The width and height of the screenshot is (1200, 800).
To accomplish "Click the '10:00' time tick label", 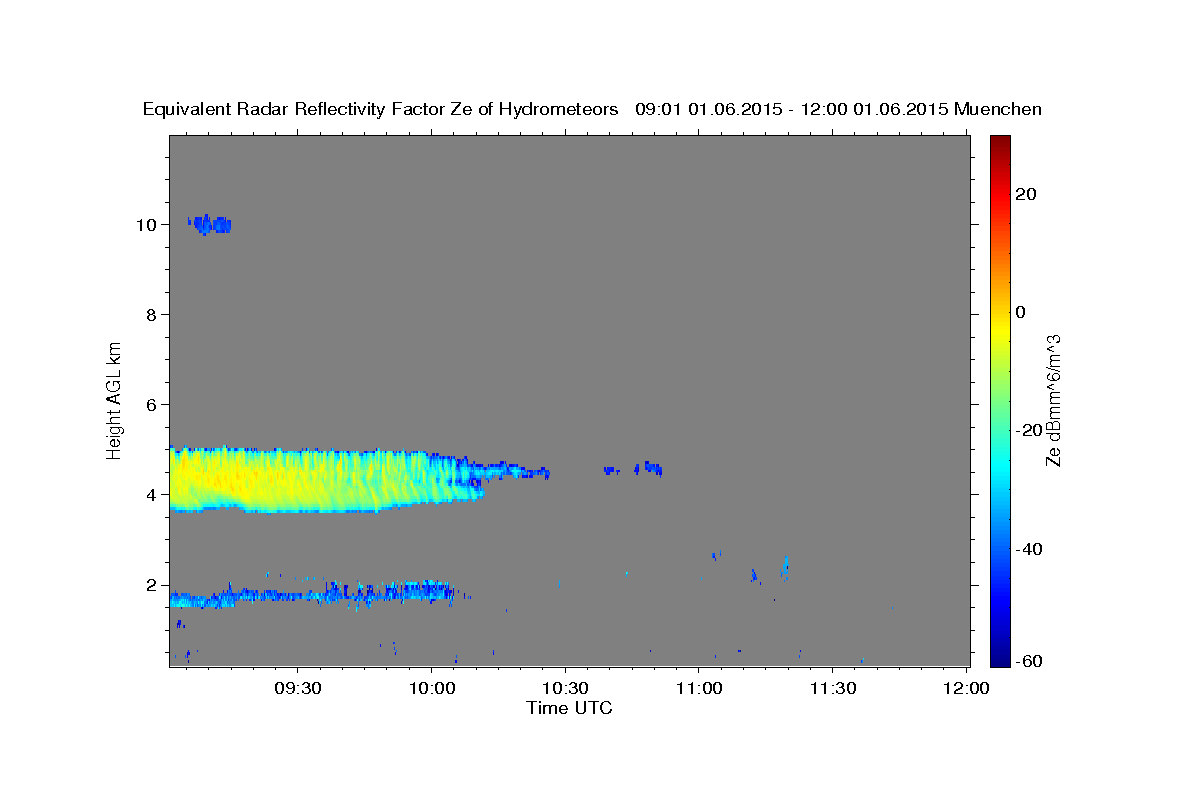I will [x=431, y=689].
